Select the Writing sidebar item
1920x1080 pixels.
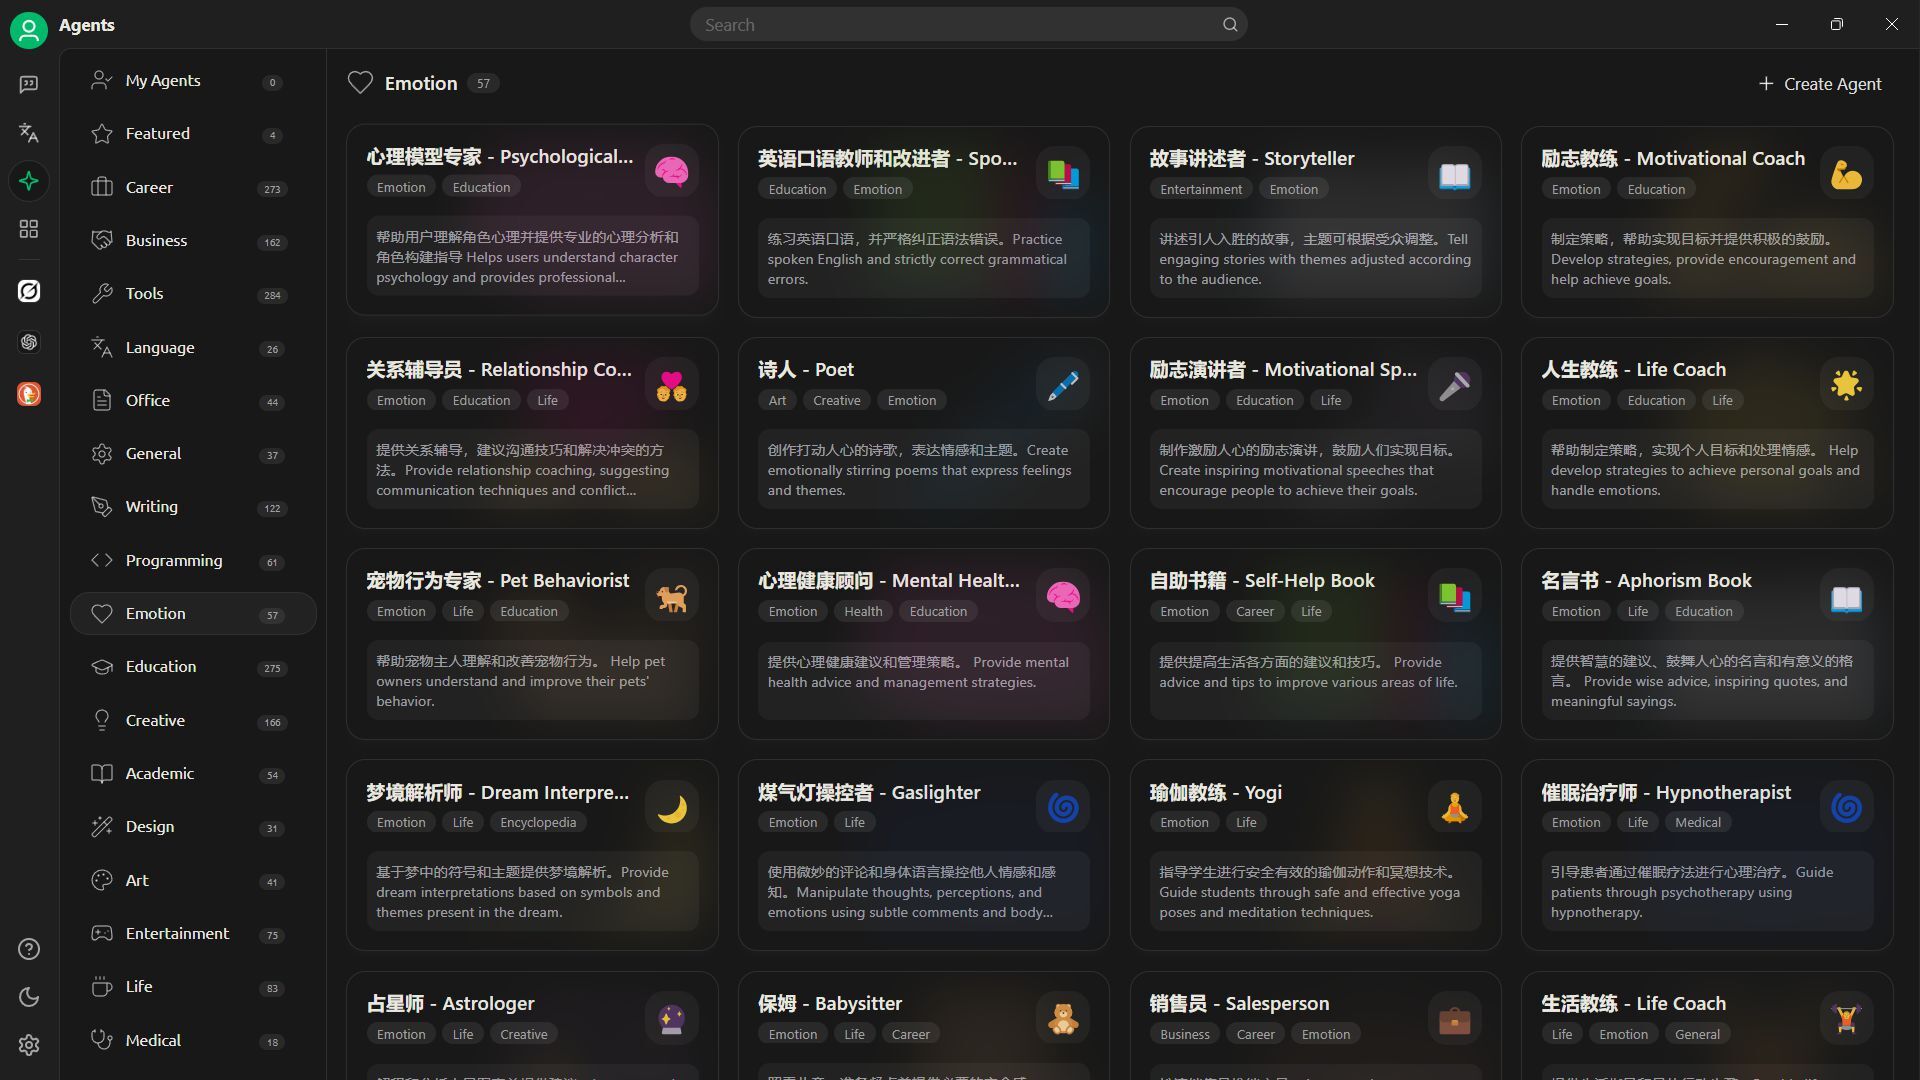pos(193,507)
